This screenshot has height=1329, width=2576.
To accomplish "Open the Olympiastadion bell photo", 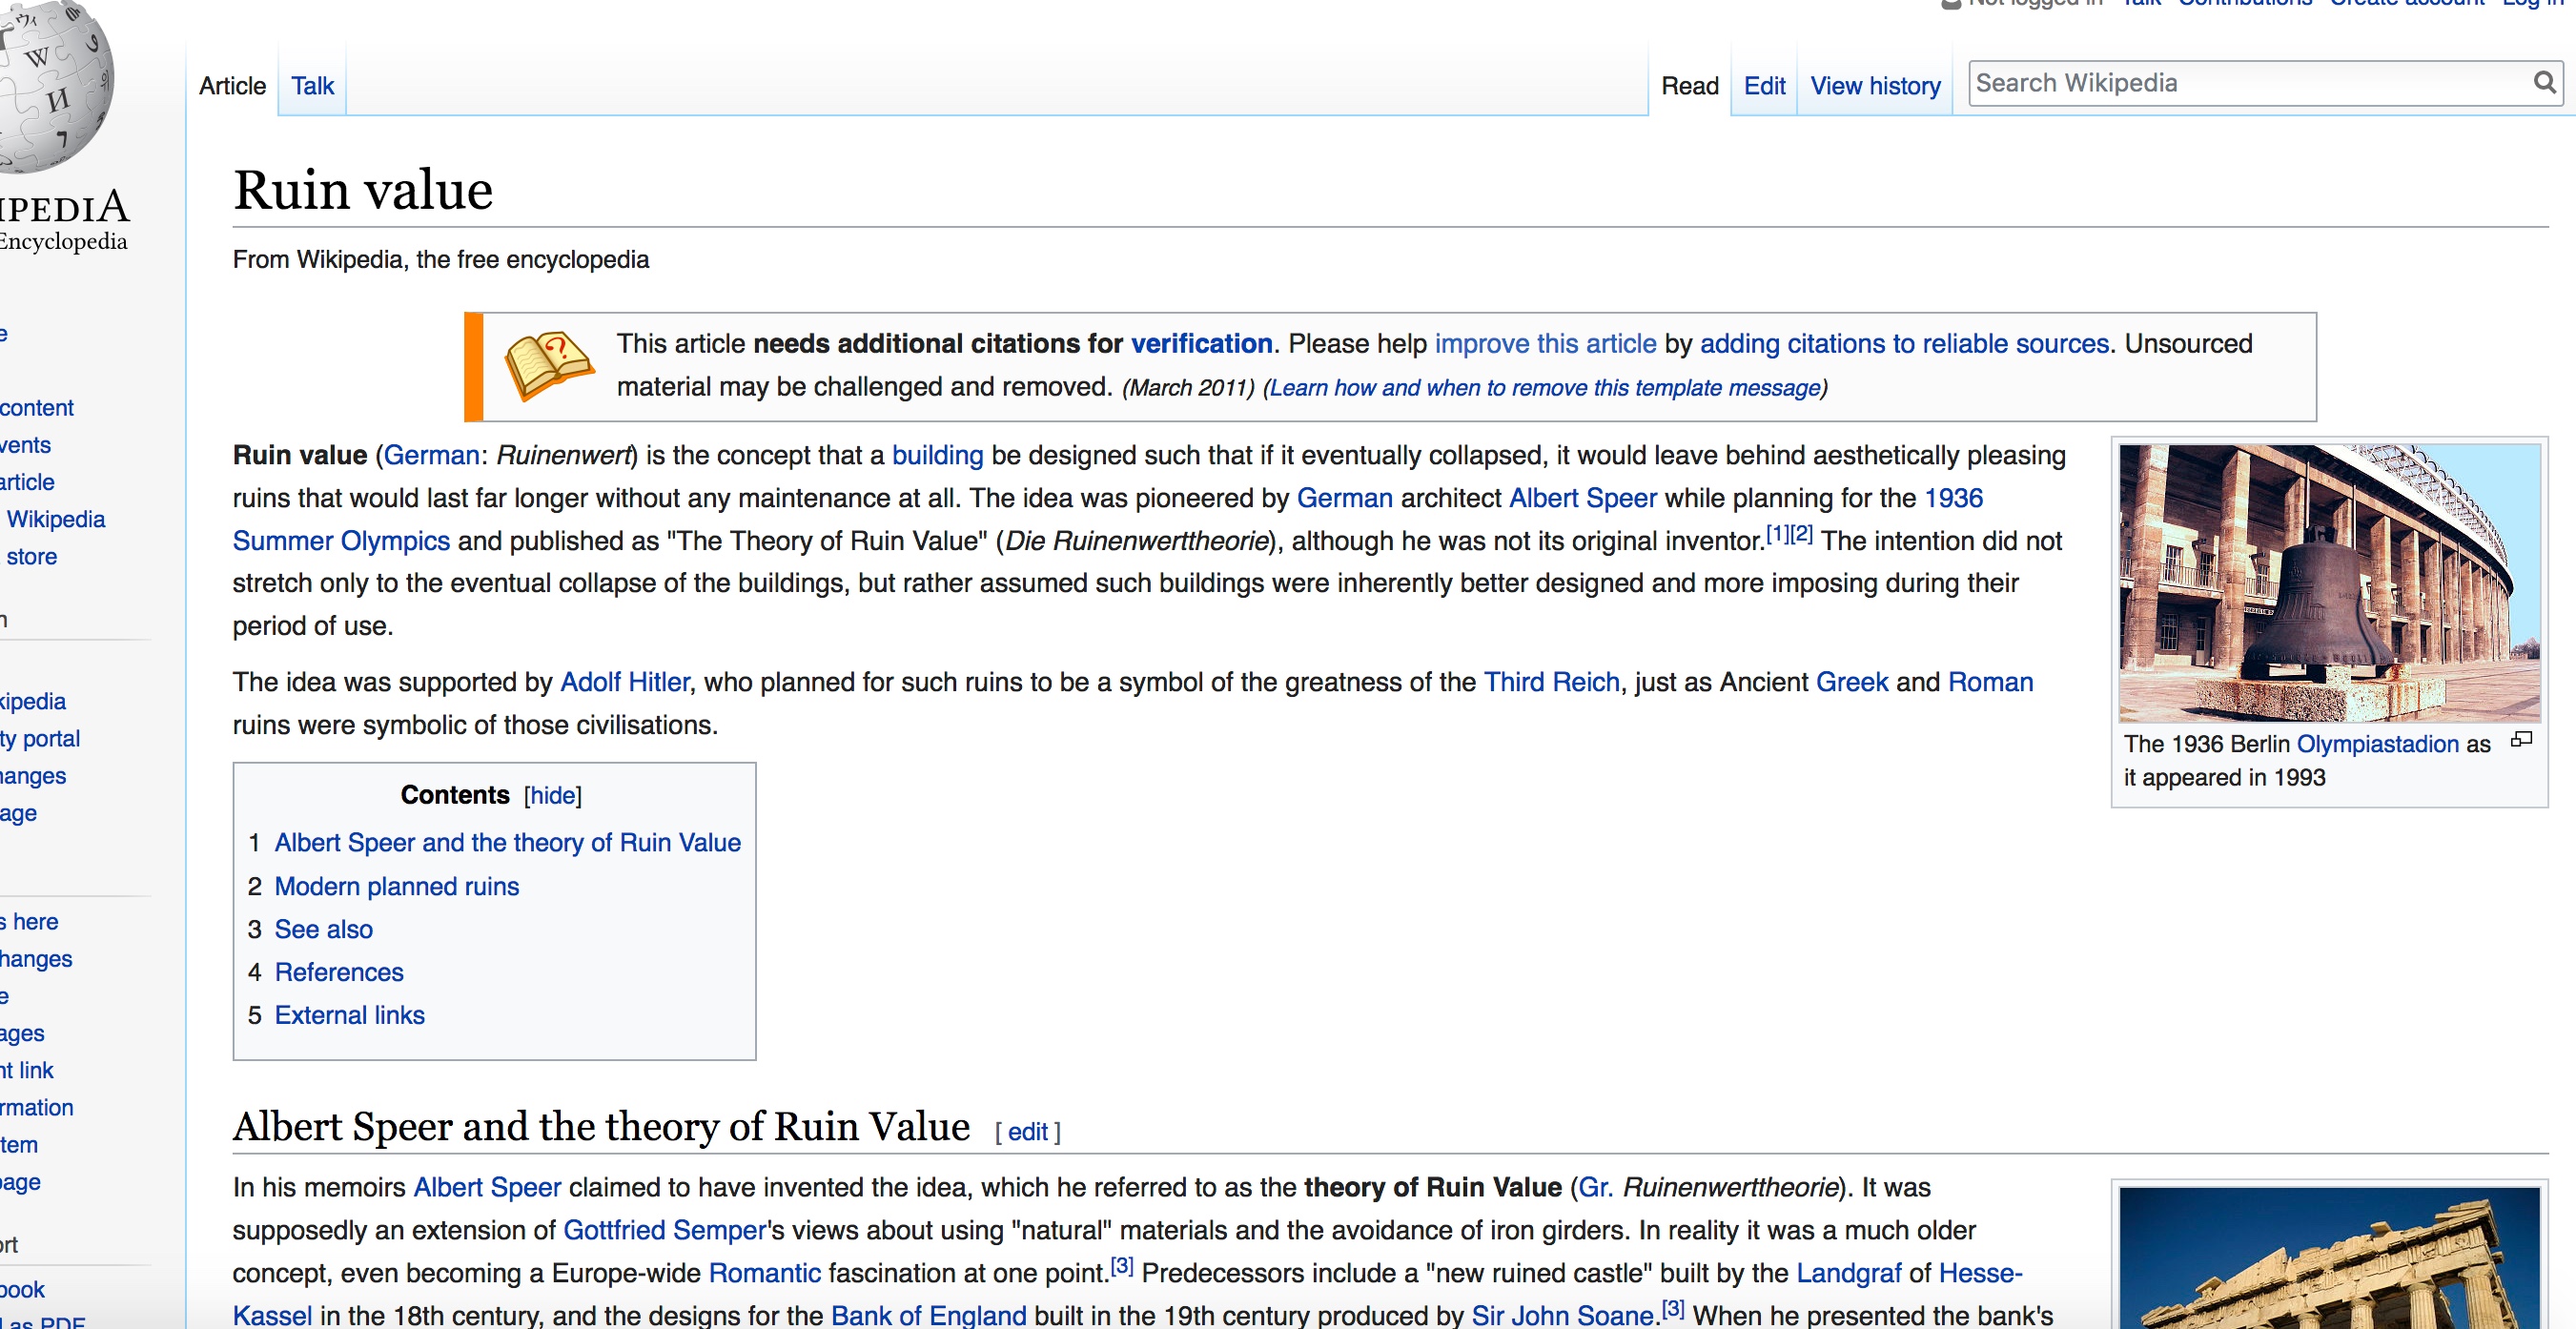I will click(x=2329, y=583).
